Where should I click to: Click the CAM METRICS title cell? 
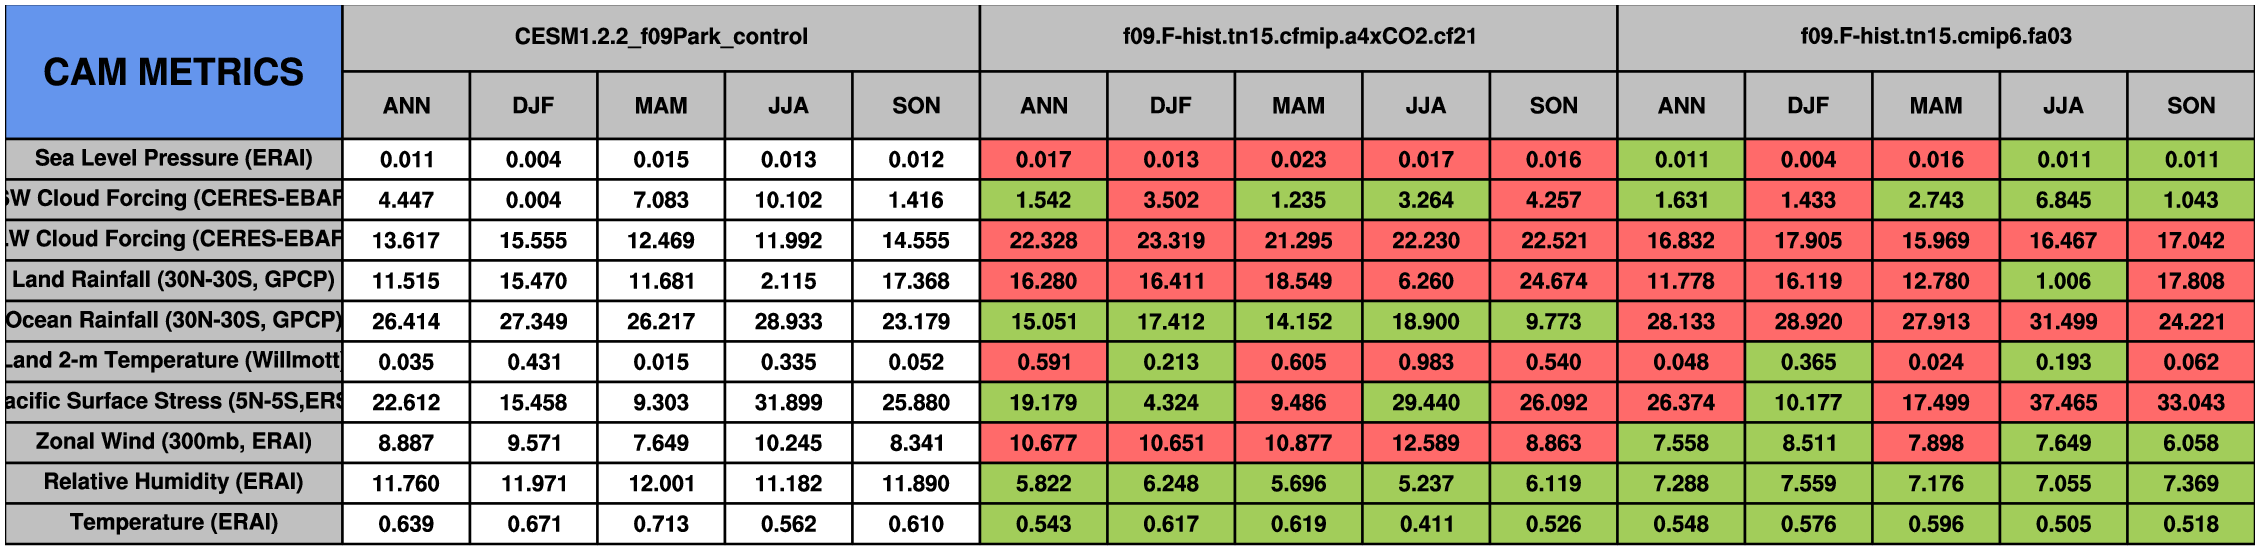tap(173, 72)
